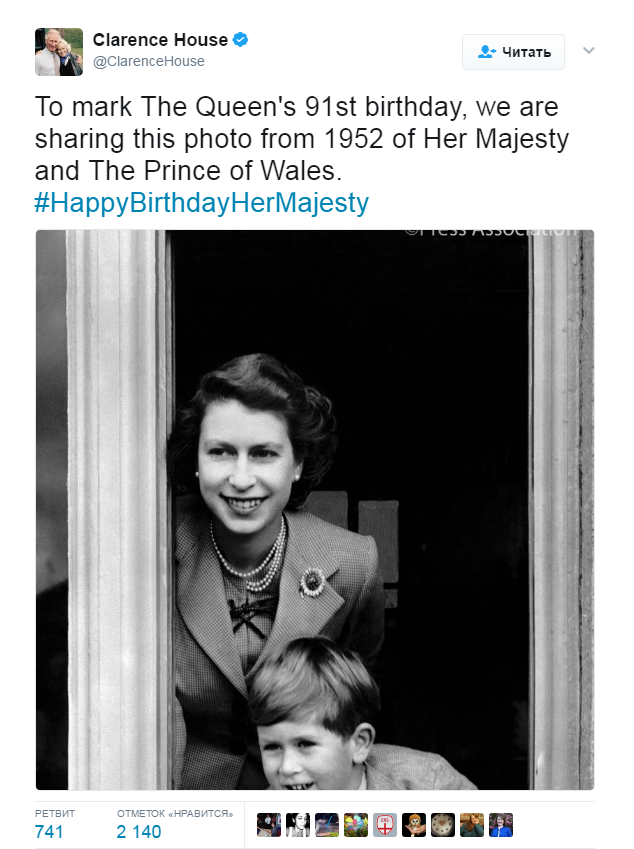Viewport: 634px width, 849px height.
Task: Click the first liker avatar
Action: tap(269, 825)
